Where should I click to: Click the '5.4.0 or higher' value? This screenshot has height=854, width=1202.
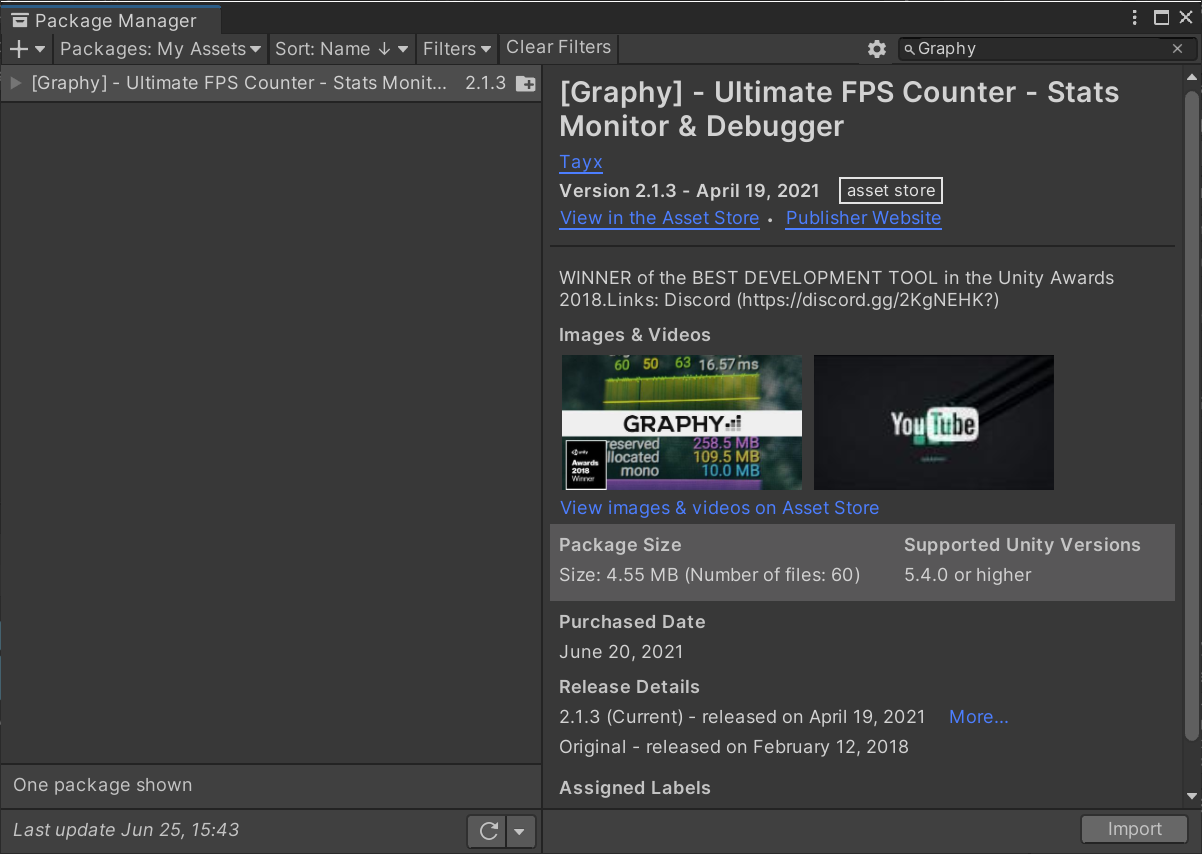pyautogui.click(x=967, y=575)
